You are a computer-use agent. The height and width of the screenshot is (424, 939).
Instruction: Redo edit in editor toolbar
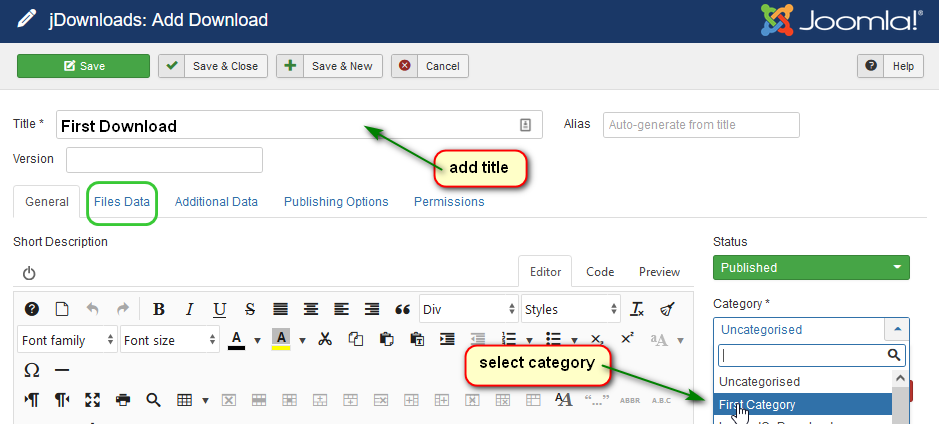123,309
